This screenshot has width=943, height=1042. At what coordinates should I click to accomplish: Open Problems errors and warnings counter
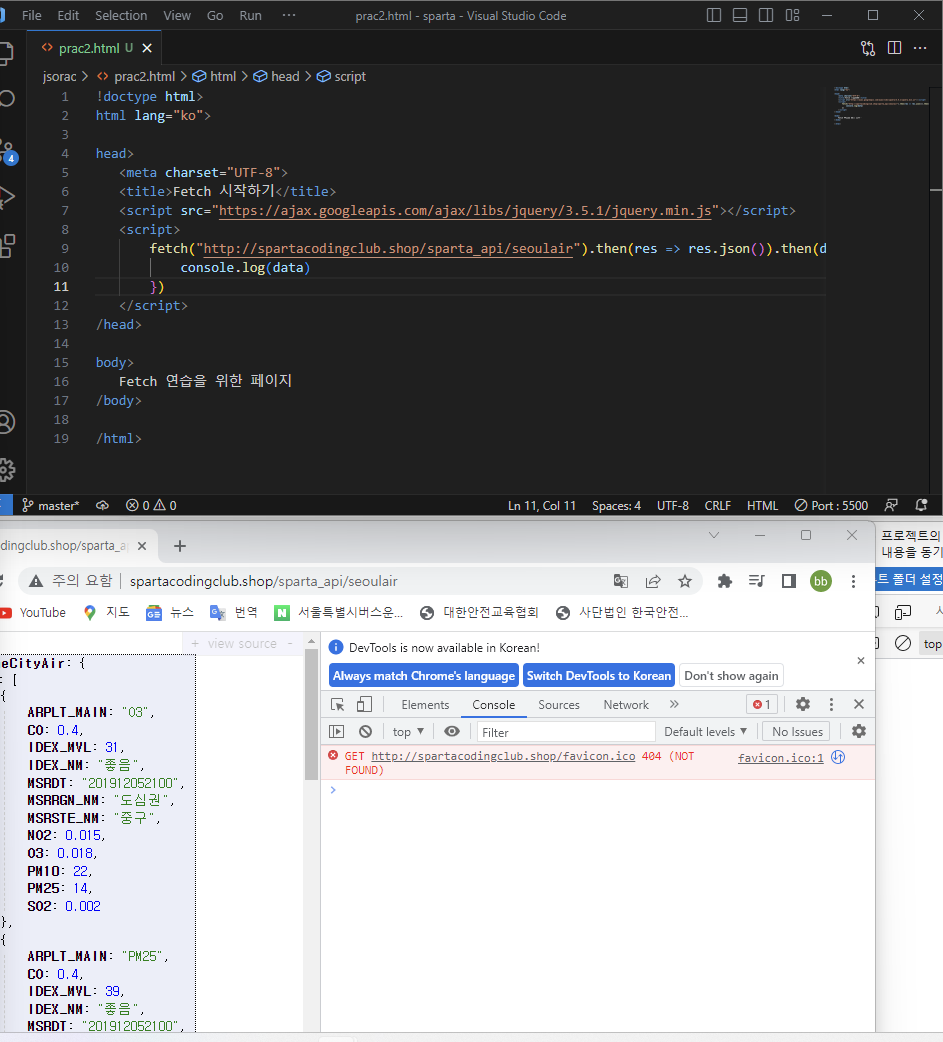152,506
